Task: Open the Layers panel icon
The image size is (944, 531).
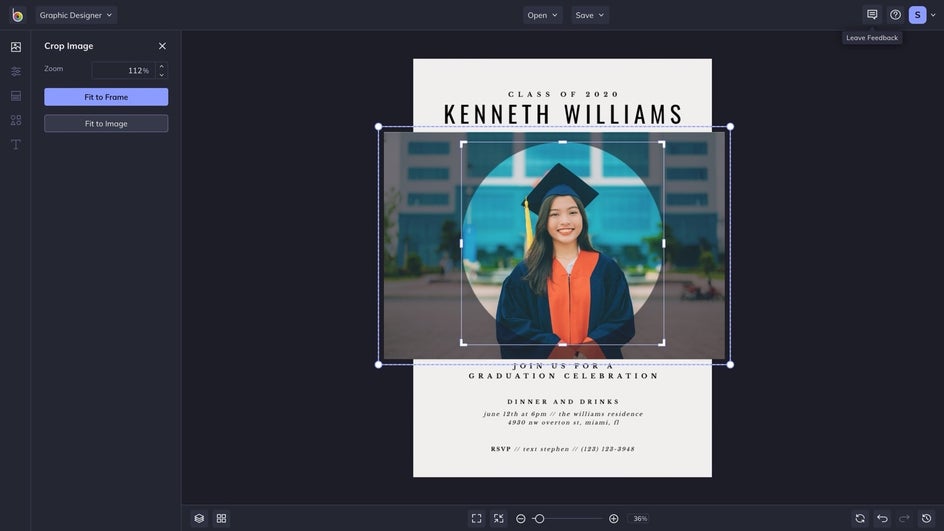Action: pos(199,518)
